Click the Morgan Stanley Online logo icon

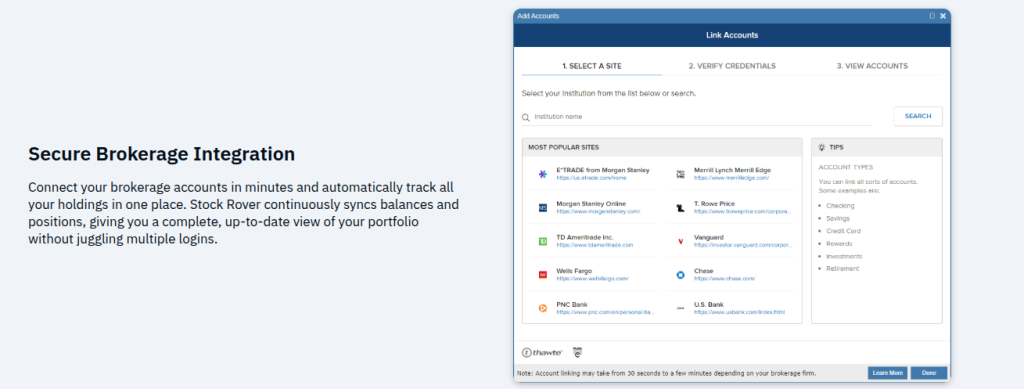(x=543, y=208)
